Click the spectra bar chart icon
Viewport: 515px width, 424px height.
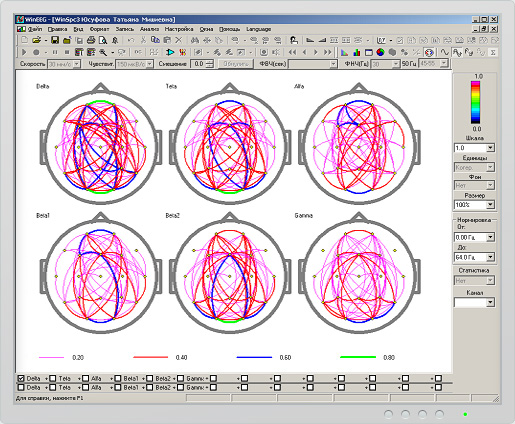[x=357, y=52]
